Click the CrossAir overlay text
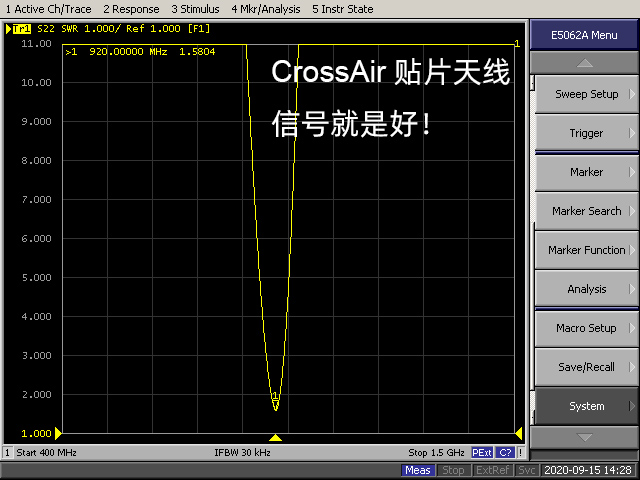The image size is (640, 480). 390,72
